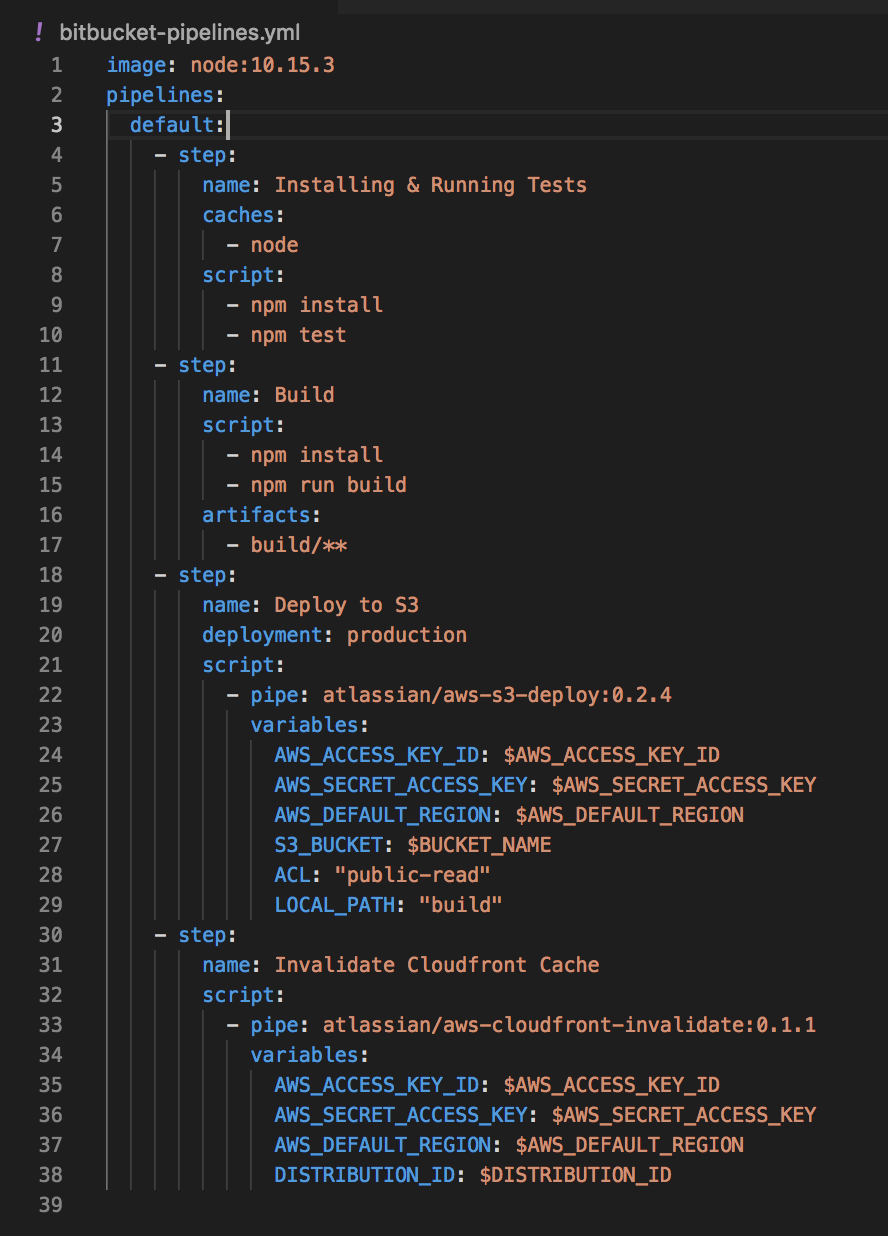Click the Deploy to S3 step name
888x1236 pixels.
click(346, 605)
